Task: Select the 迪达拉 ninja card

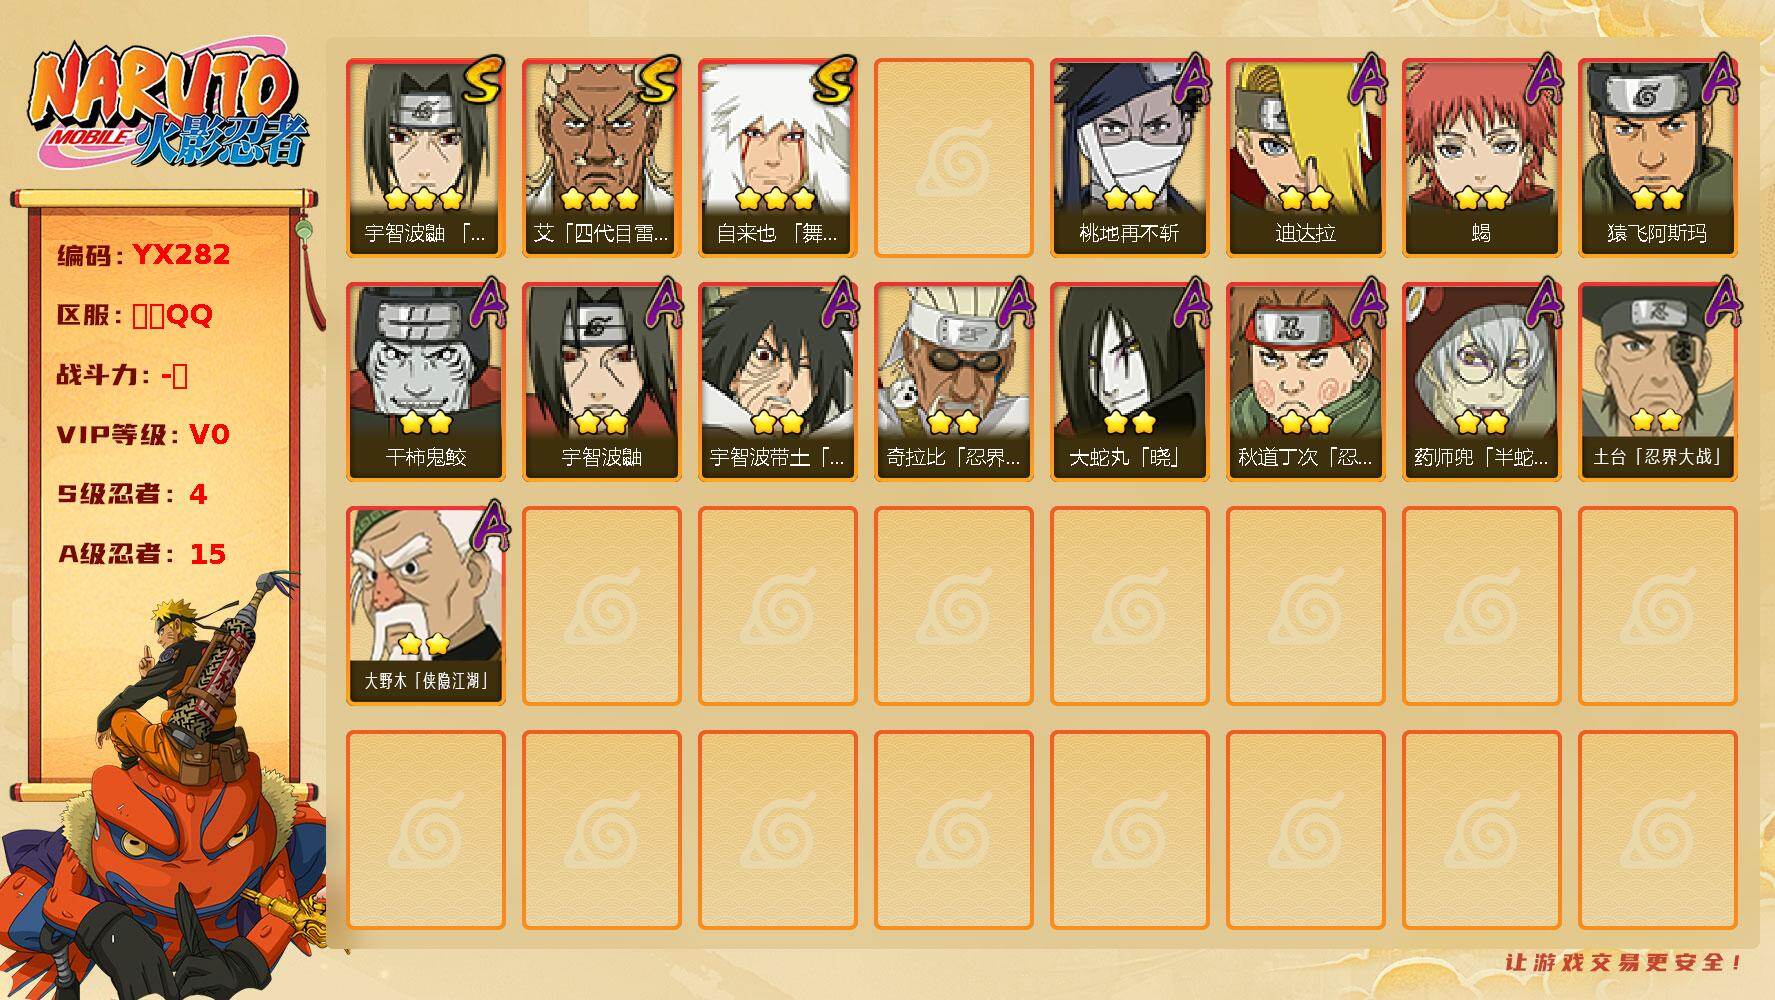Action: (x=1305, y=157)
